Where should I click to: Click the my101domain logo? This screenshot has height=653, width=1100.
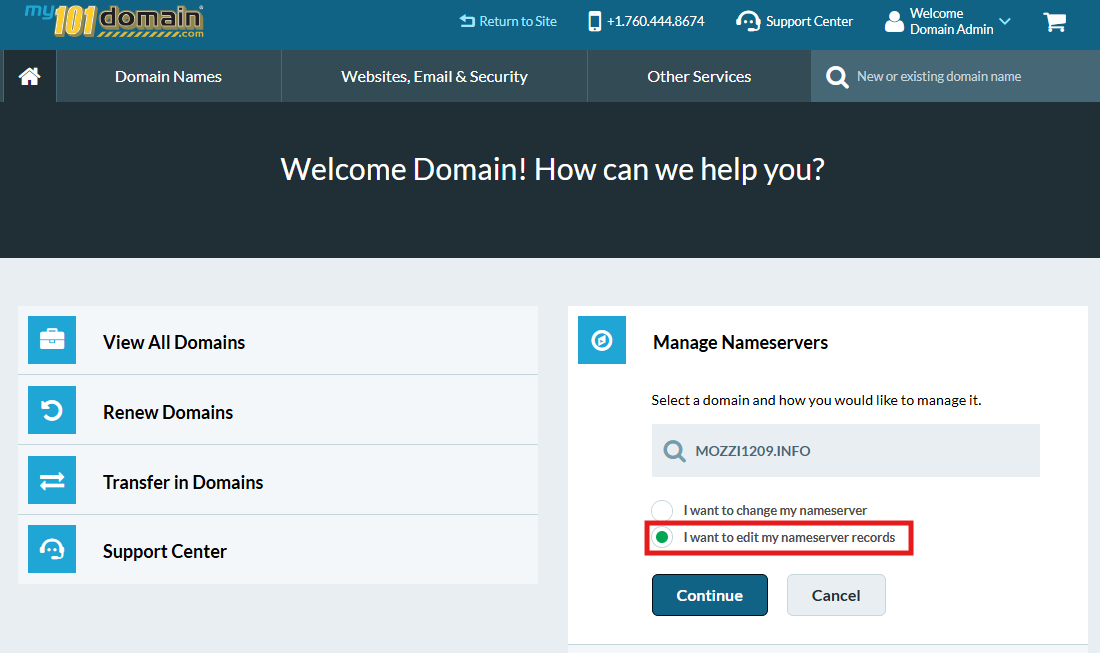coord(115,20)
